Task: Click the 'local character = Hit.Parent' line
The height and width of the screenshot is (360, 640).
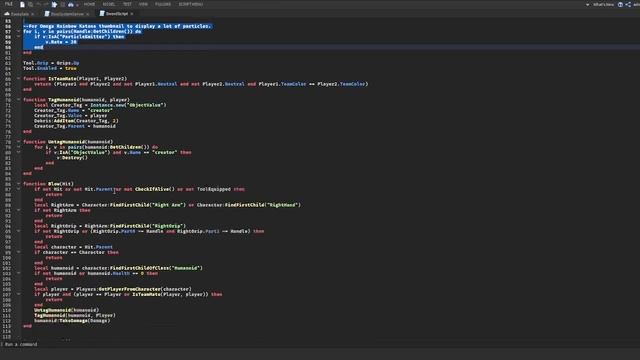Action: (x=73, y=247)
